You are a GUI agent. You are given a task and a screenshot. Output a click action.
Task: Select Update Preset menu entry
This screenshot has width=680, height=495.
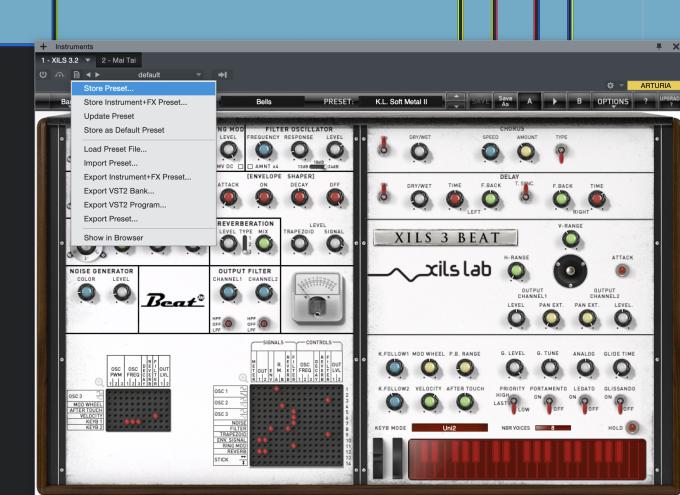[x=144, y=116]
